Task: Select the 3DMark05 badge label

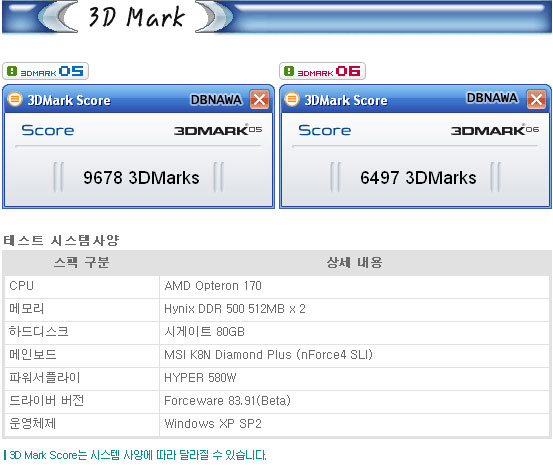Action: tap(45, 71)
